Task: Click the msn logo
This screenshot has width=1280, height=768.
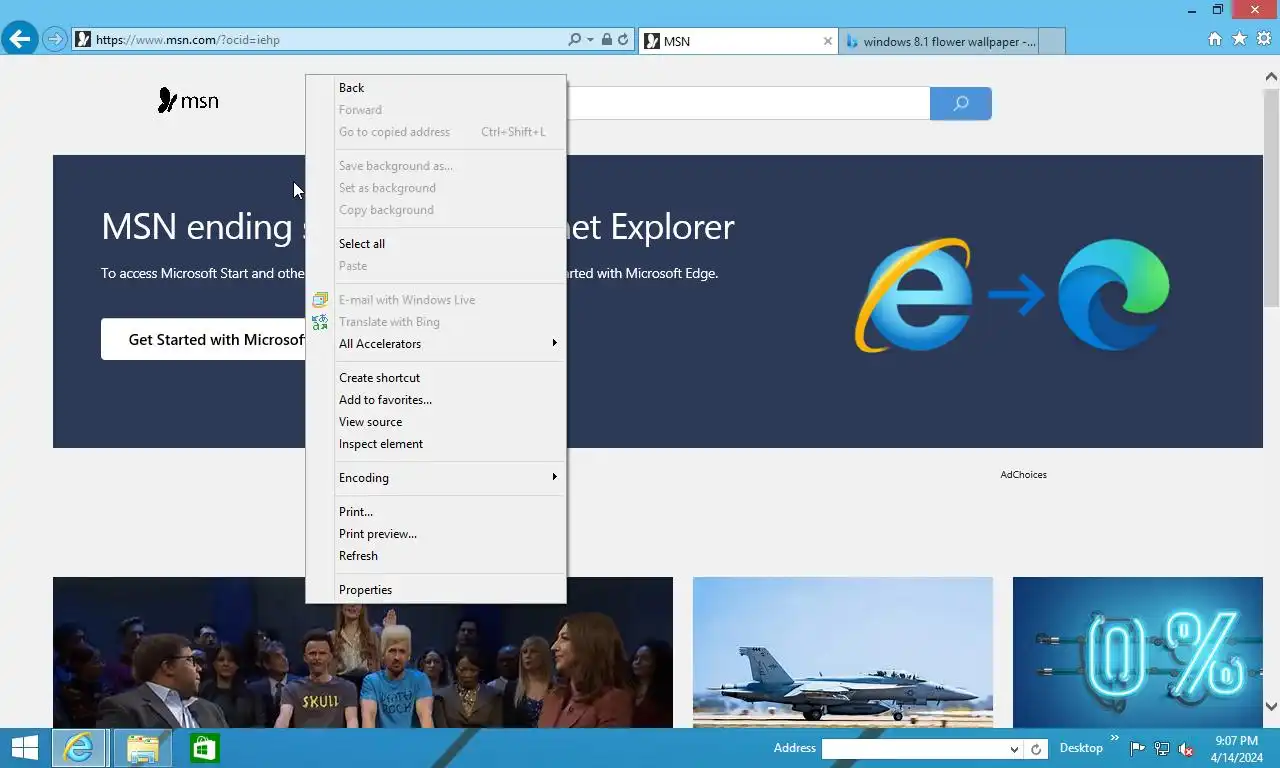Action: 188,100
